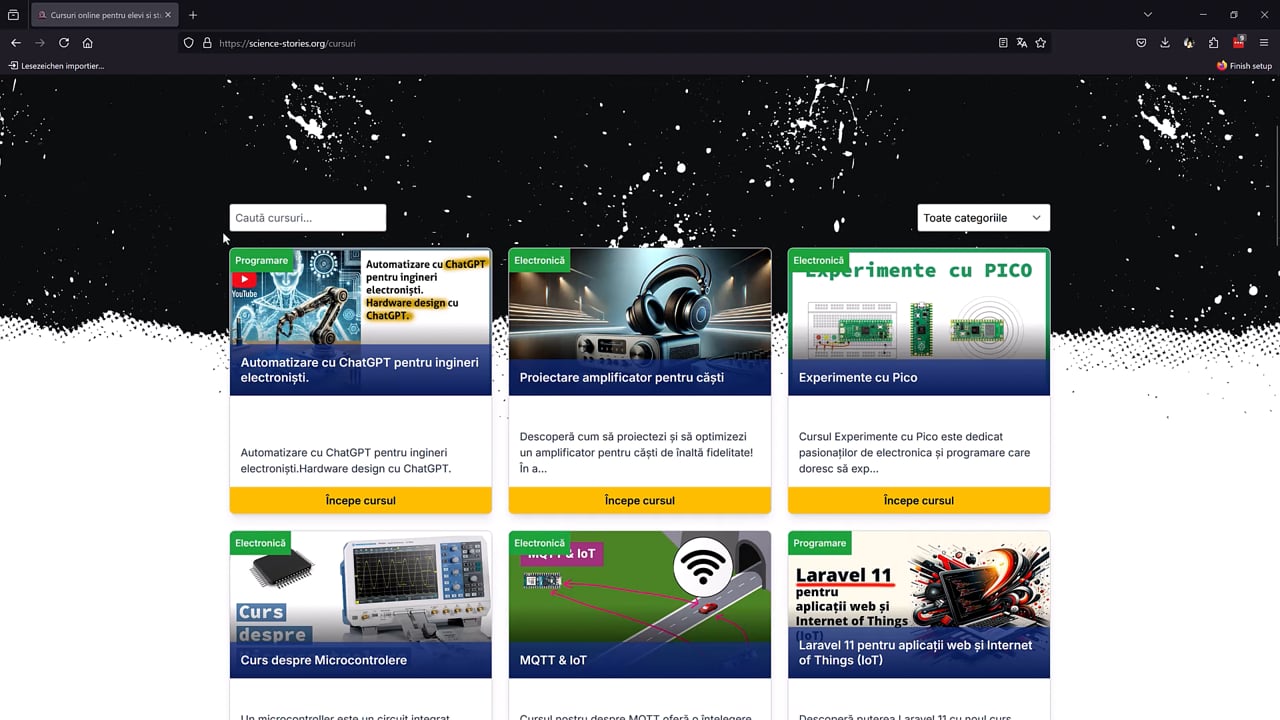Close the Cursuri online tab

168,15
